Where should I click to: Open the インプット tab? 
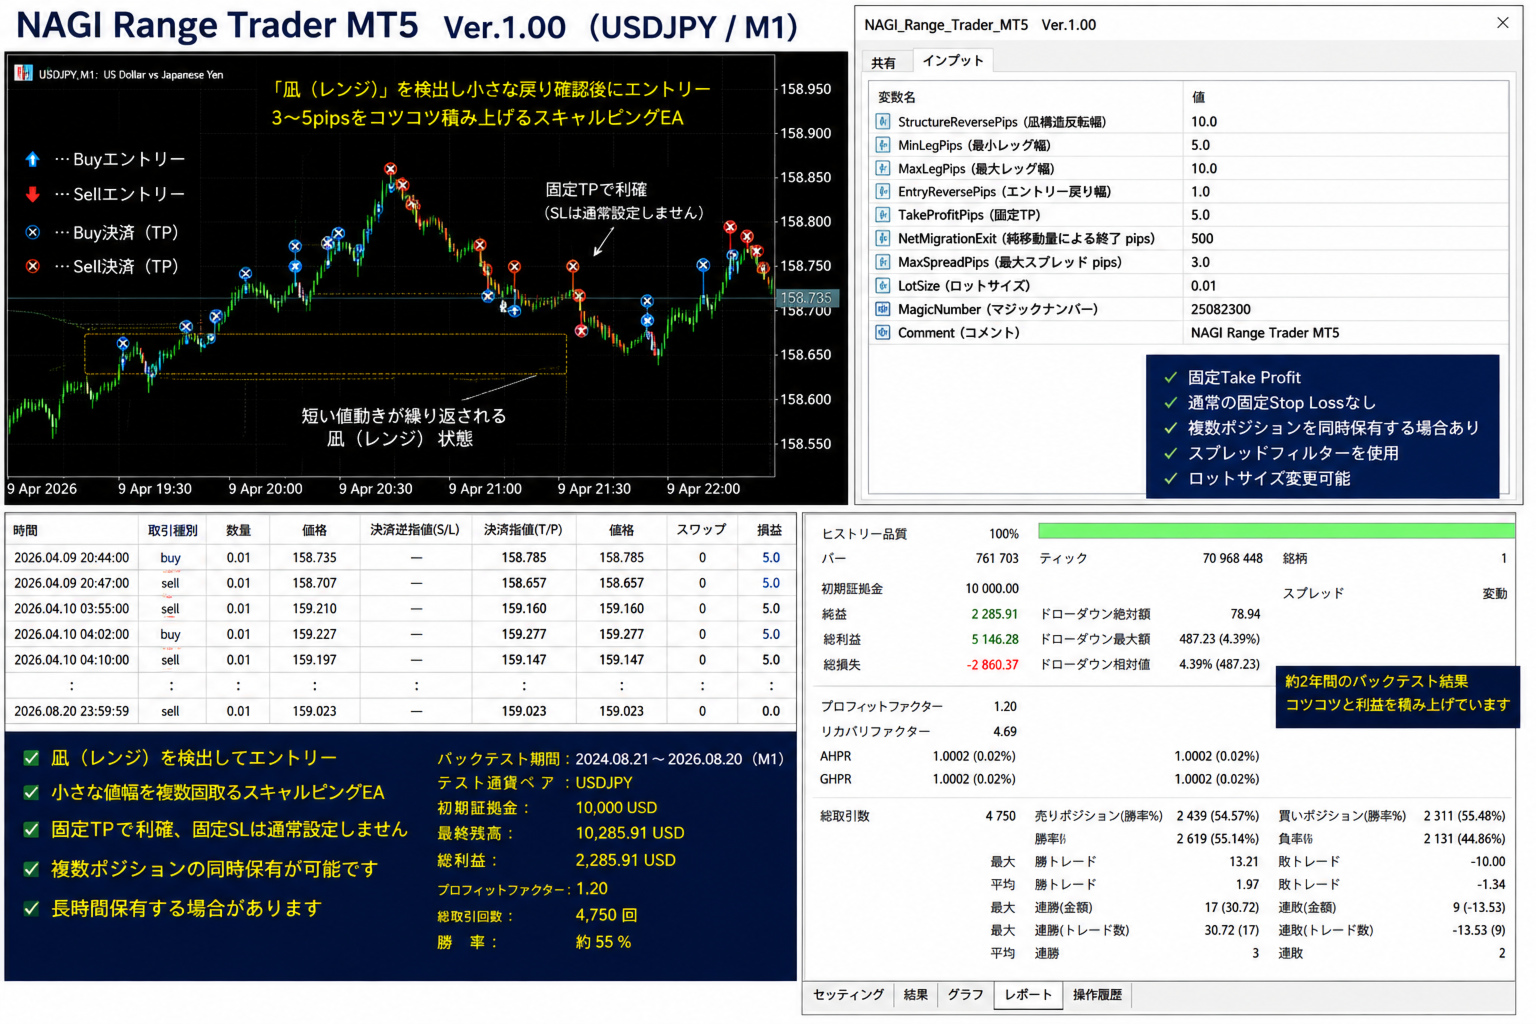click(953, 61)
